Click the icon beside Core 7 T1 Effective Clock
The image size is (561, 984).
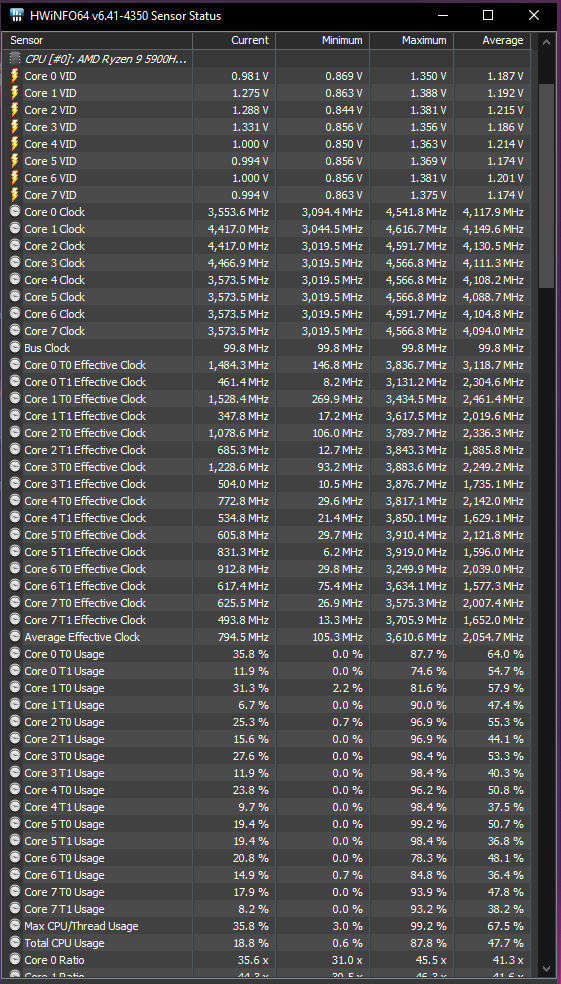click(15, 619)
